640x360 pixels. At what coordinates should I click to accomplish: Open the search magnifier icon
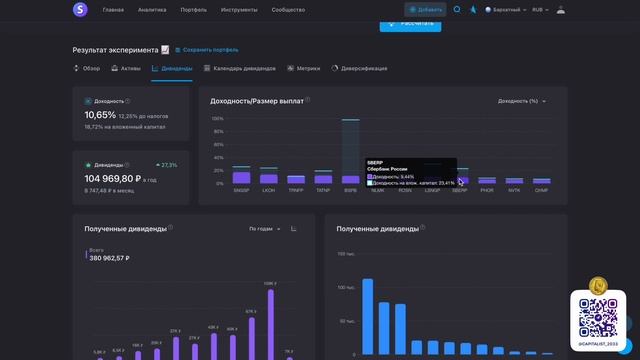click(x=457, y=9)
